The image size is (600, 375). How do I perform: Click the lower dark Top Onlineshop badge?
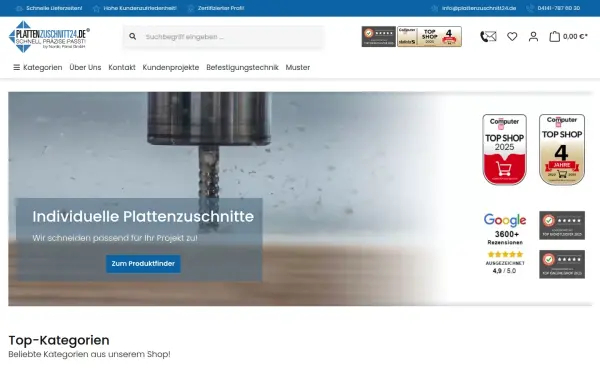click(562, 264)
